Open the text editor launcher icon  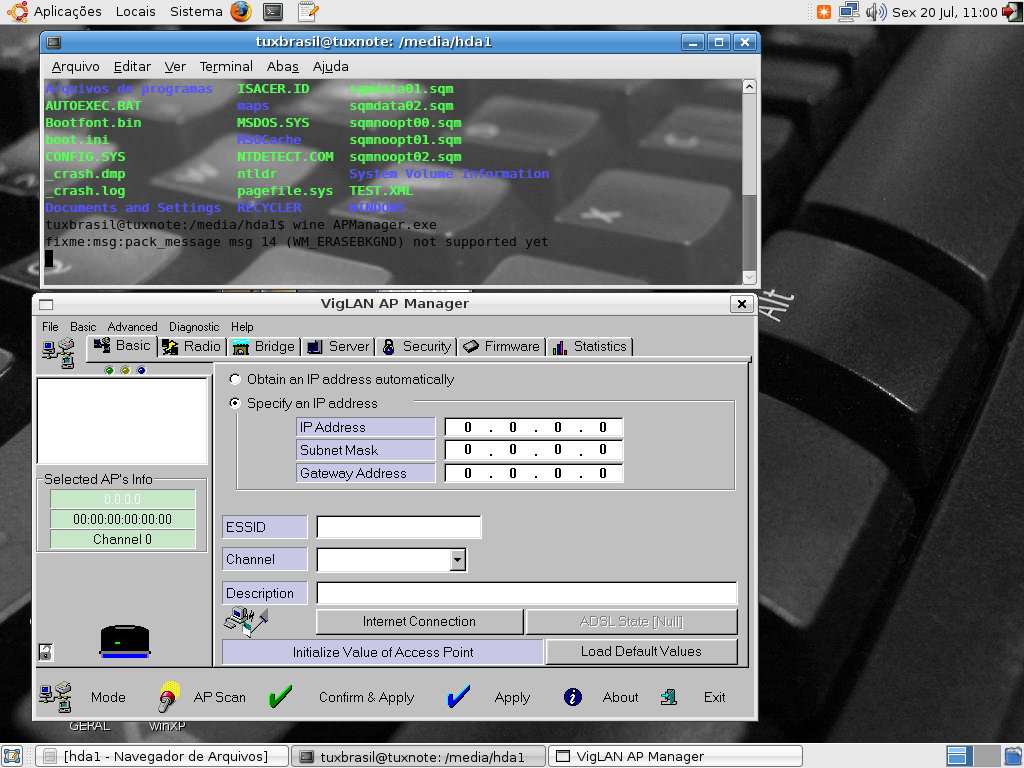point(308,11)
